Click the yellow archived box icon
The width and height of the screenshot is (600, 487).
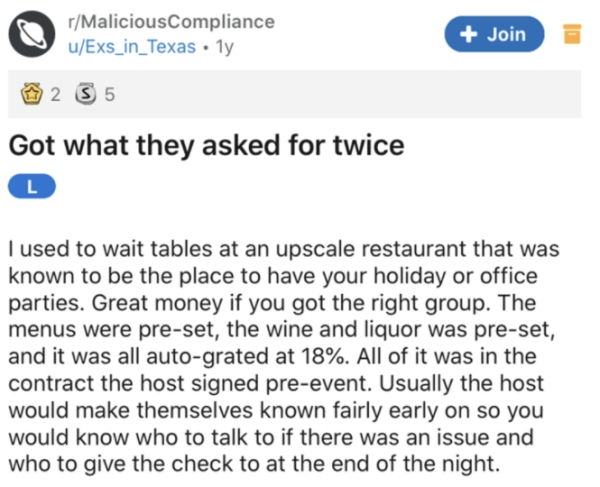pyautogui.click(x=572, y=35)
